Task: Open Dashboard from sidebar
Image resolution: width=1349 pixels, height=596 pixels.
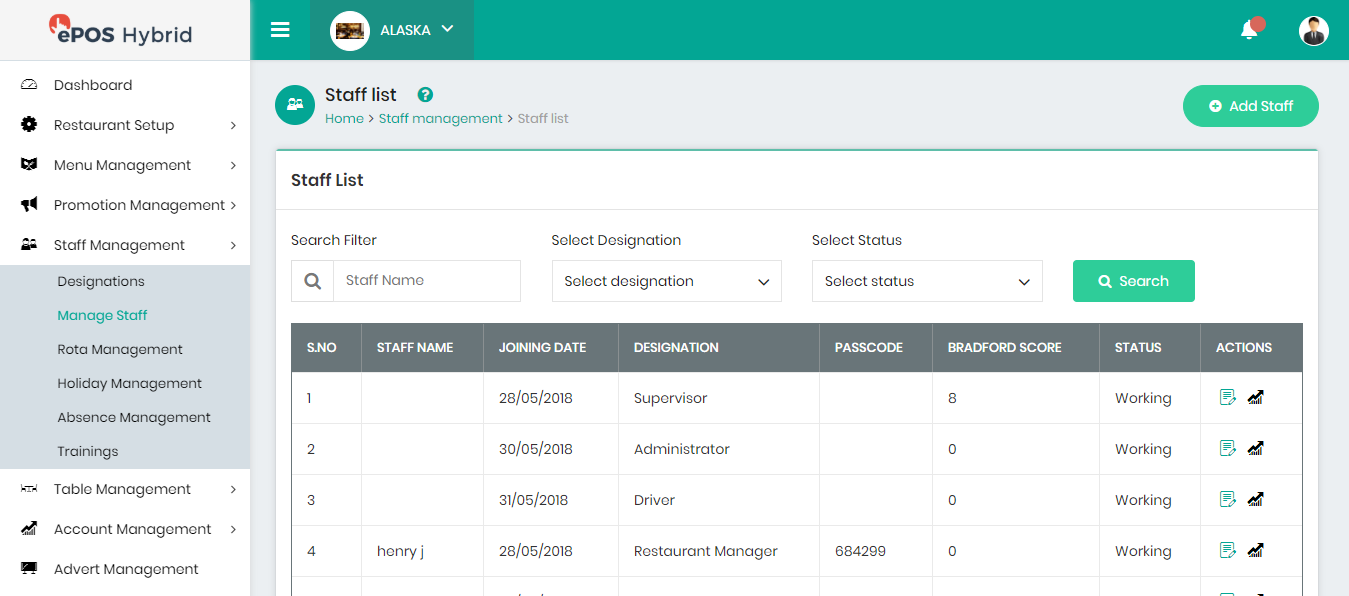Action: 93,85
